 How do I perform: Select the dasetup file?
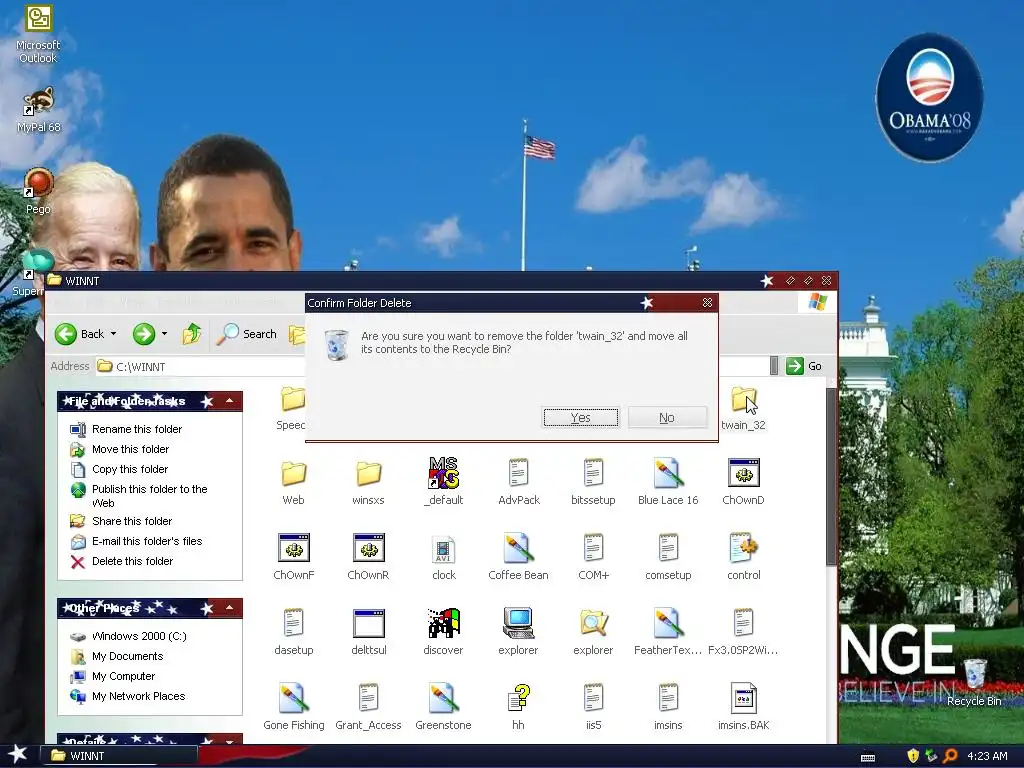(293, 632)
